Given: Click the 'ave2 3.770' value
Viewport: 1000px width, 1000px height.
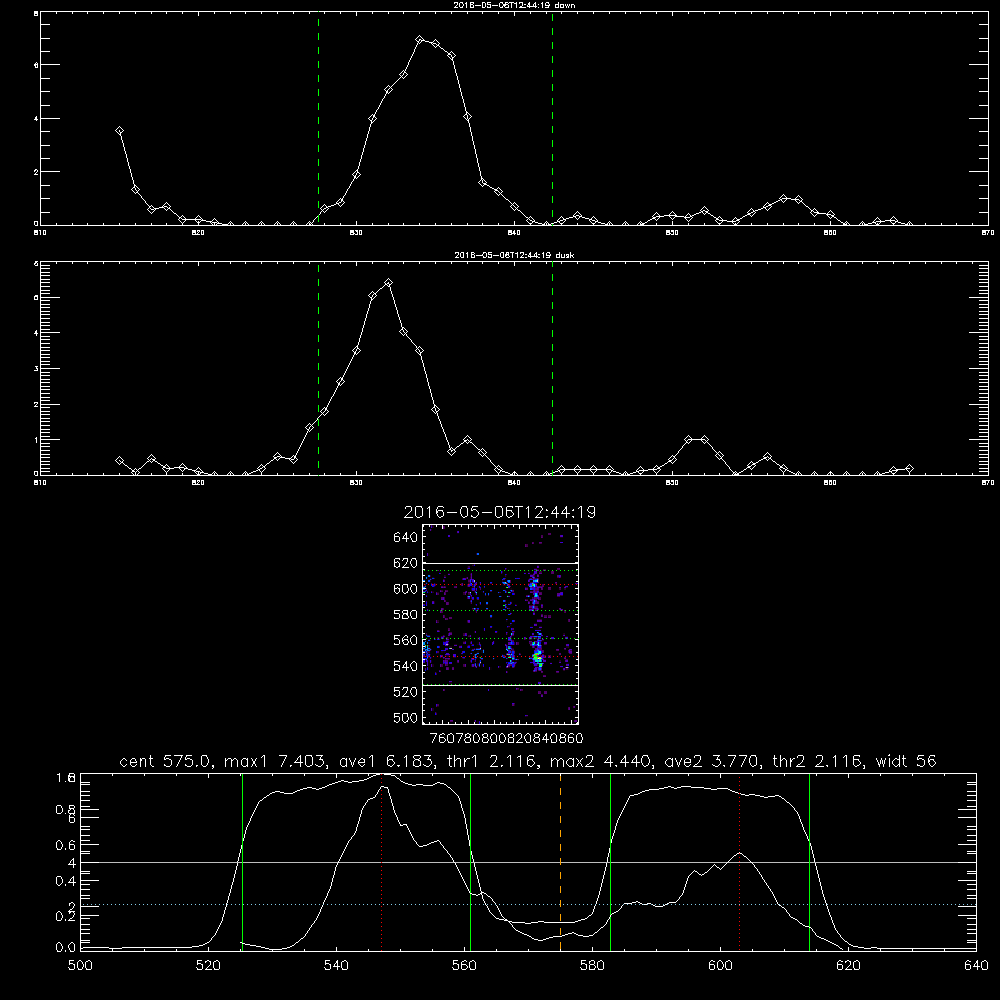Looking at the screenshot, I should click(710, 761).
